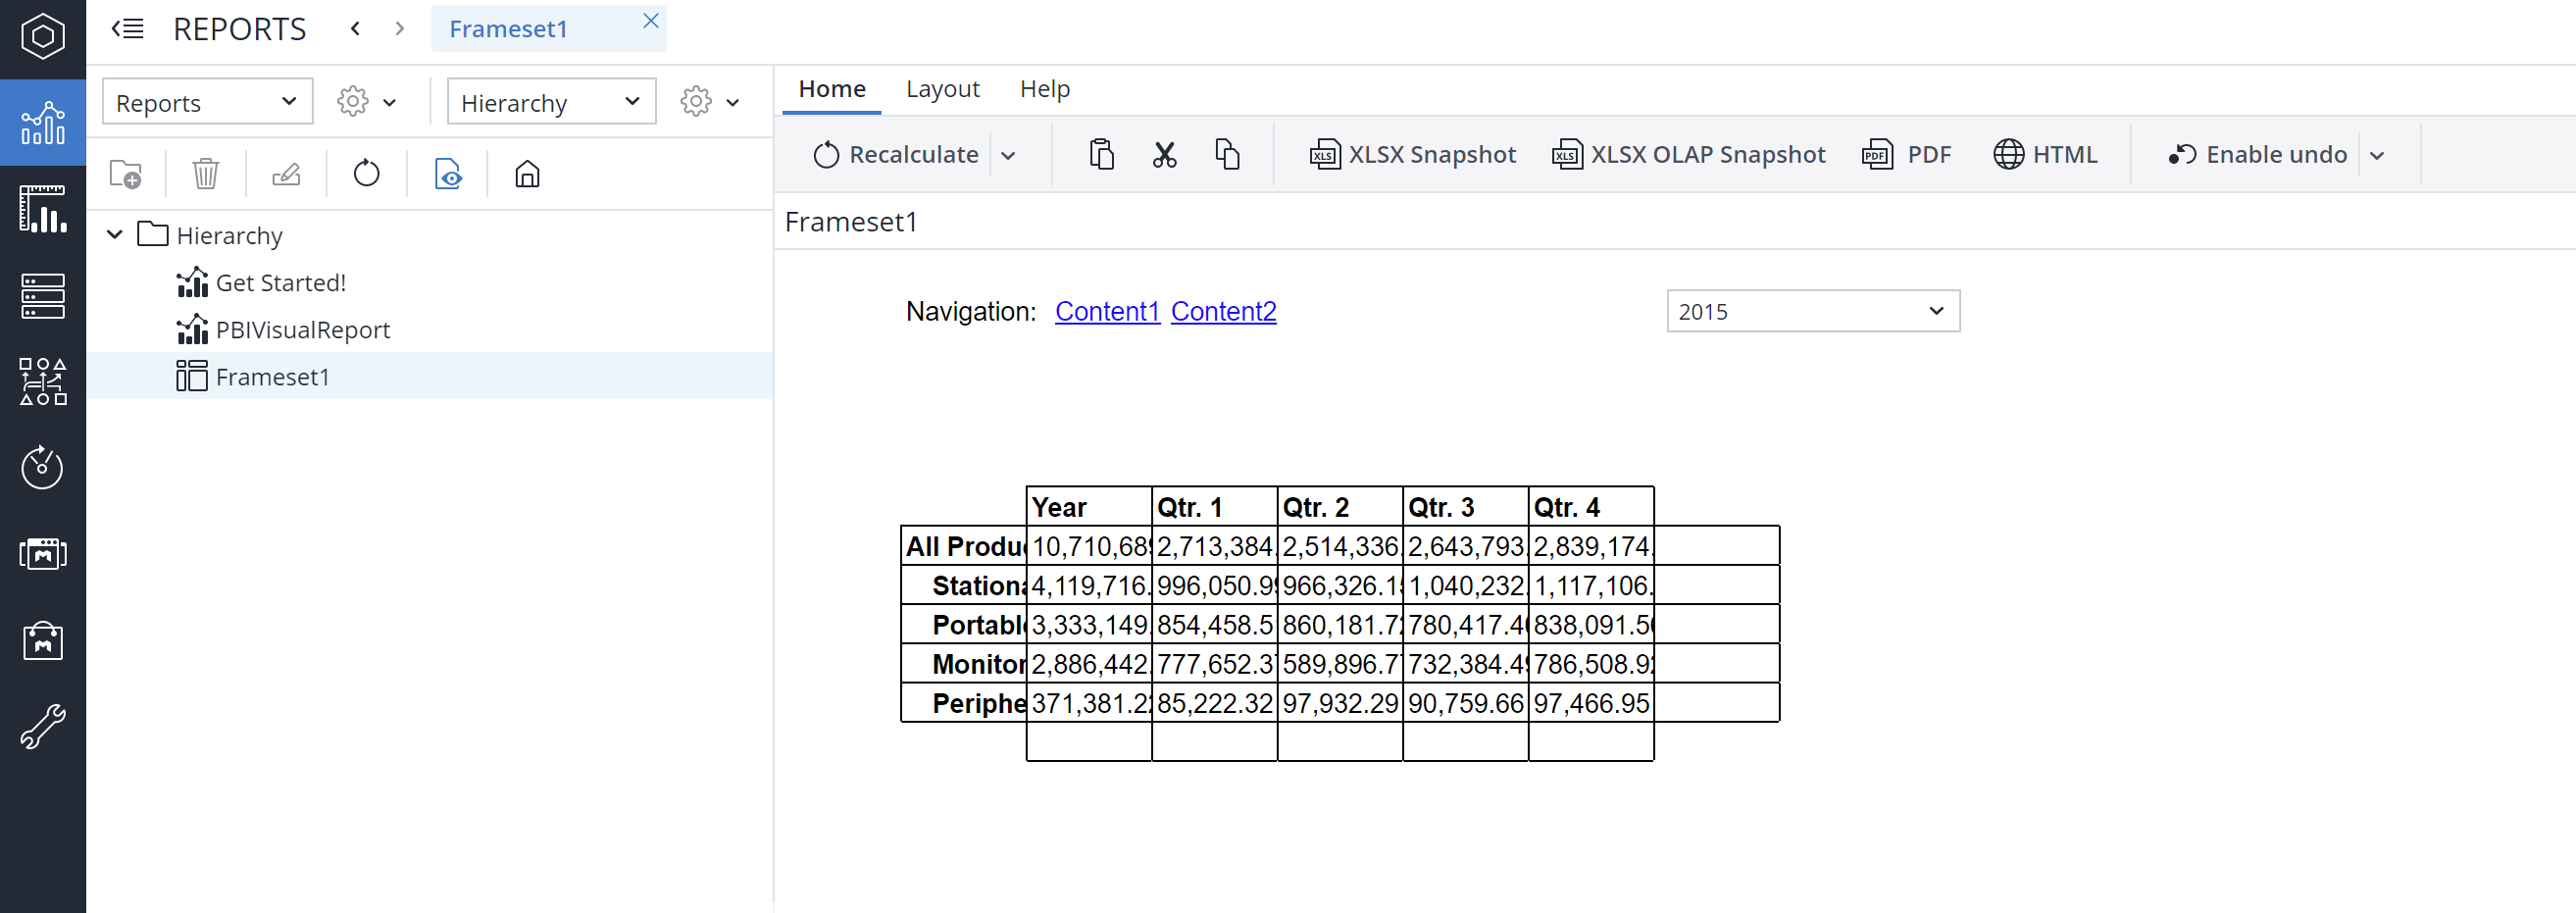
Task: Select PBIVisualReport in the tree
Action: point(302,330)
